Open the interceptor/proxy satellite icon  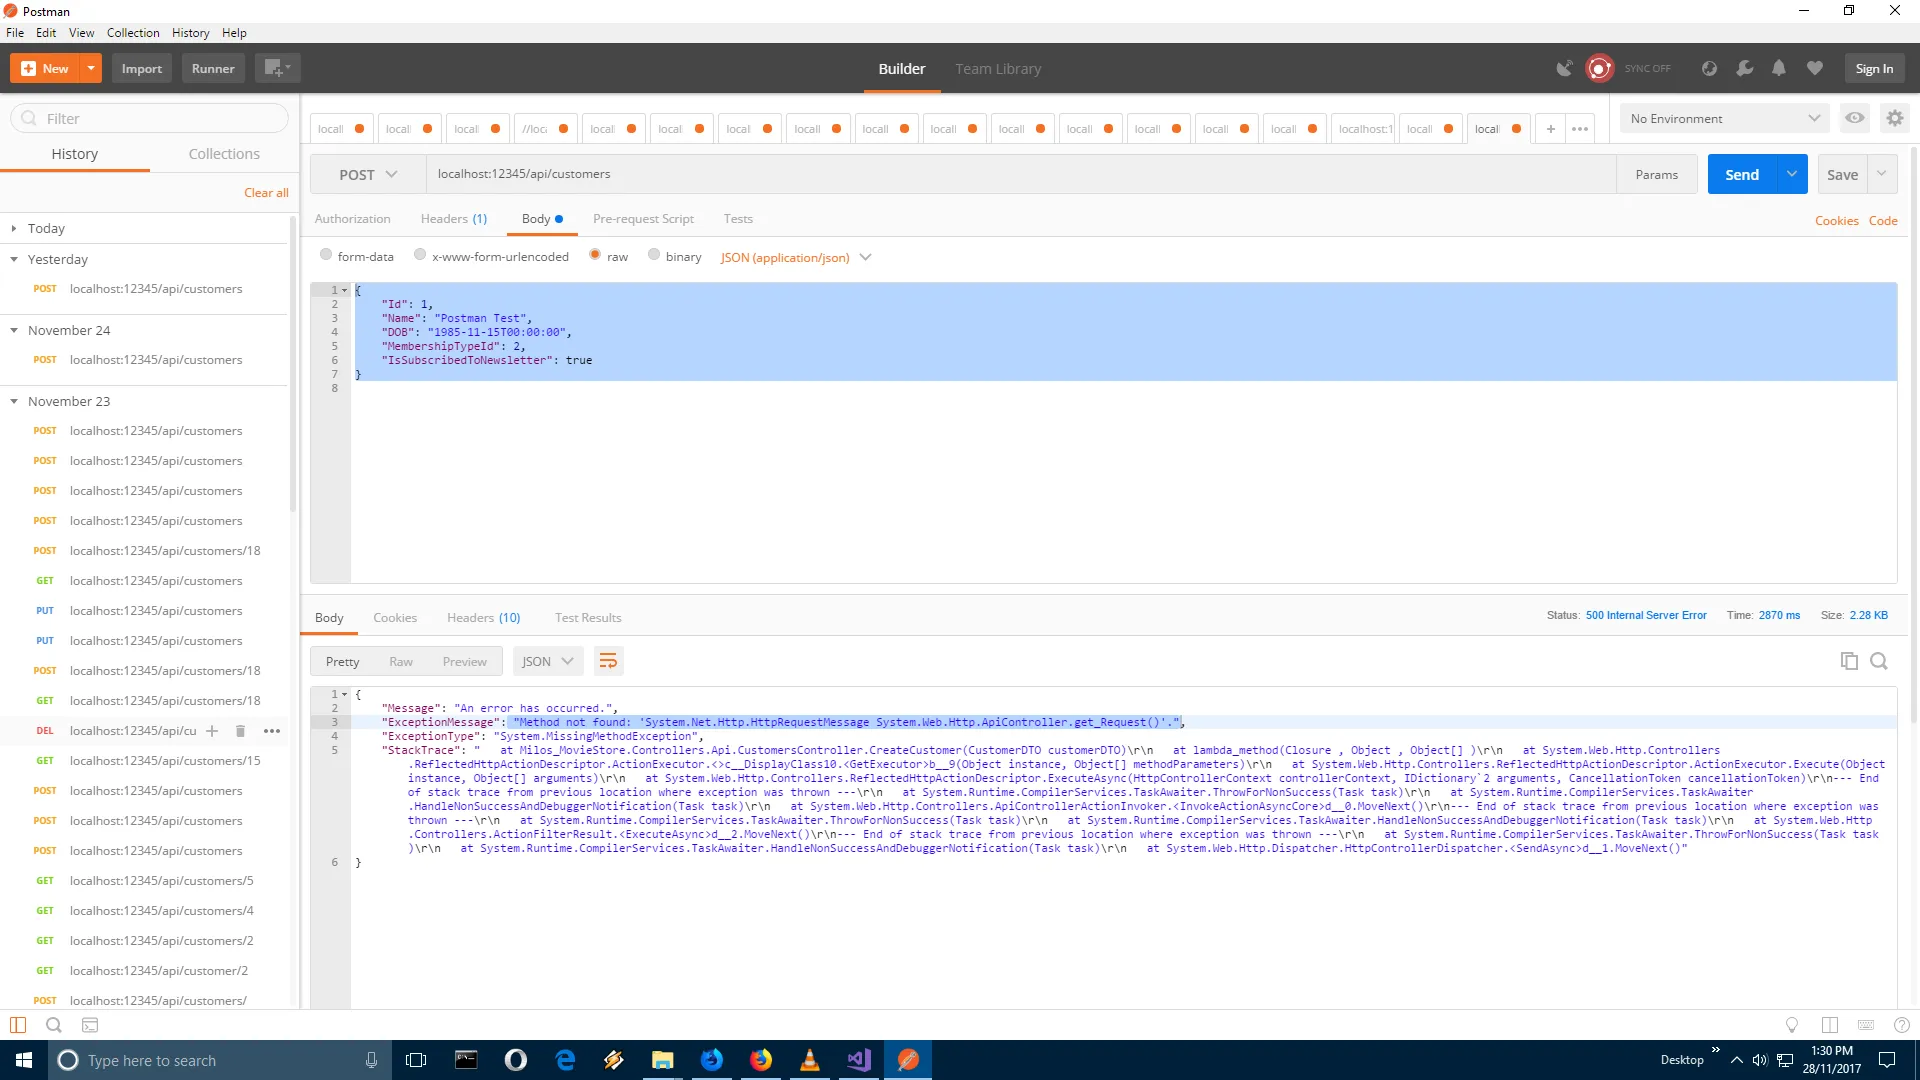tap(1564, 68)
